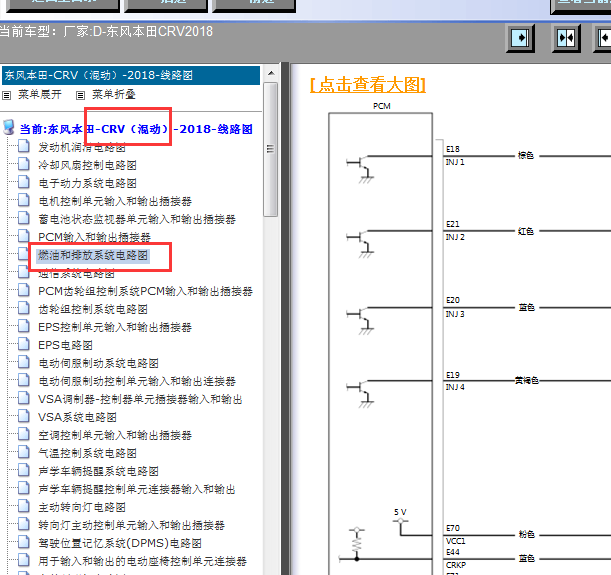611x575 pixels.
Task: Open 空调控制单元输入和输出插接器
Action: coord(115,435)
